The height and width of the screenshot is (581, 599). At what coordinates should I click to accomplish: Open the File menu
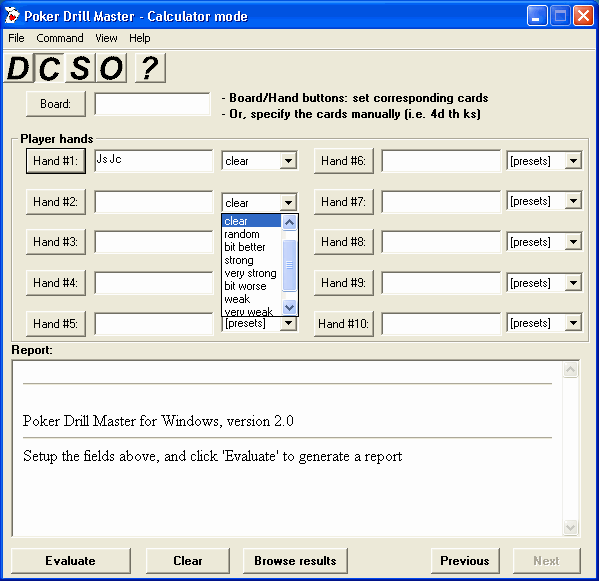[x=16, y=38]
